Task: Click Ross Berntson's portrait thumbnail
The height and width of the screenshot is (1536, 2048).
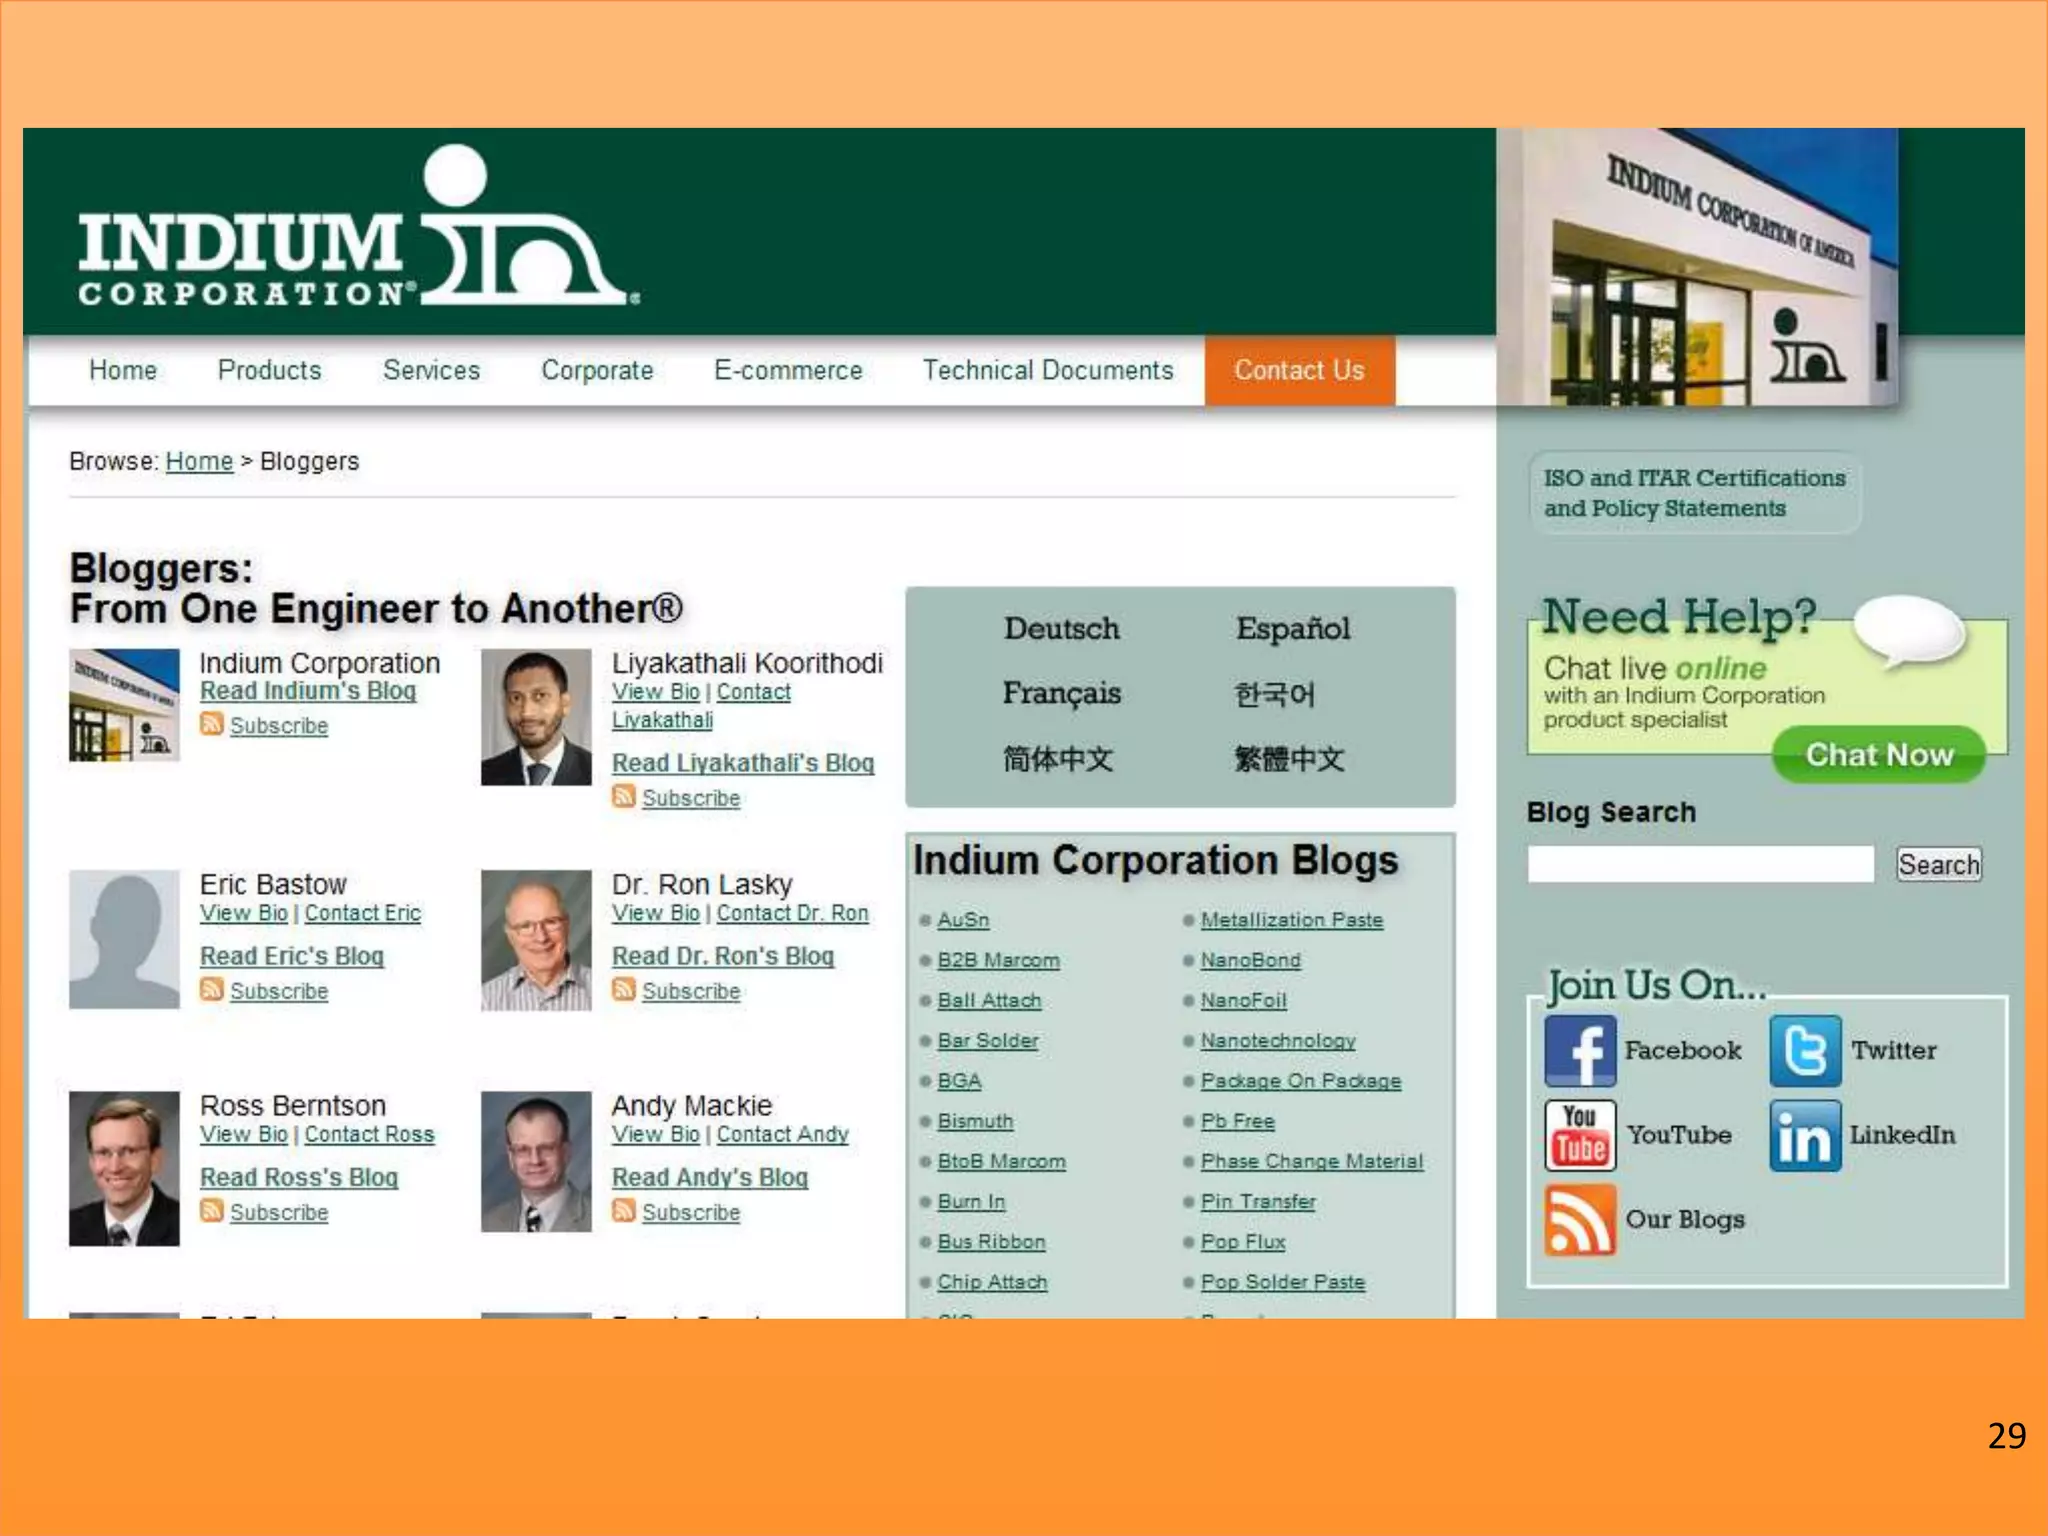Action: 124,1168
